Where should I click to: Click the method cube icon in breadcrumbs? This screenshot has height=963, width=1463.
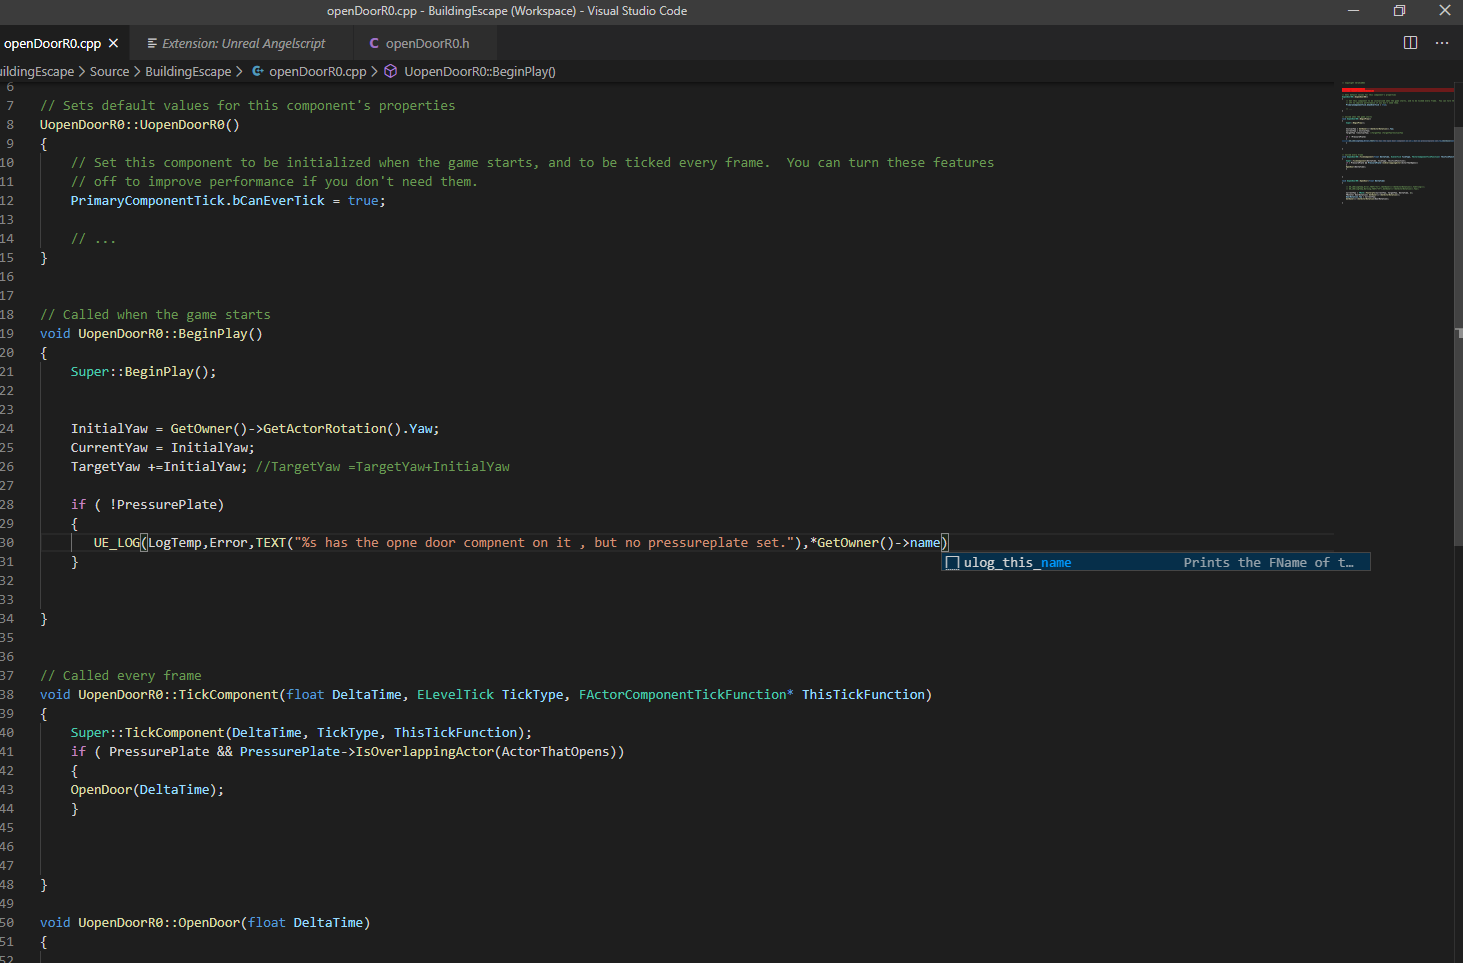click(391, 71)
